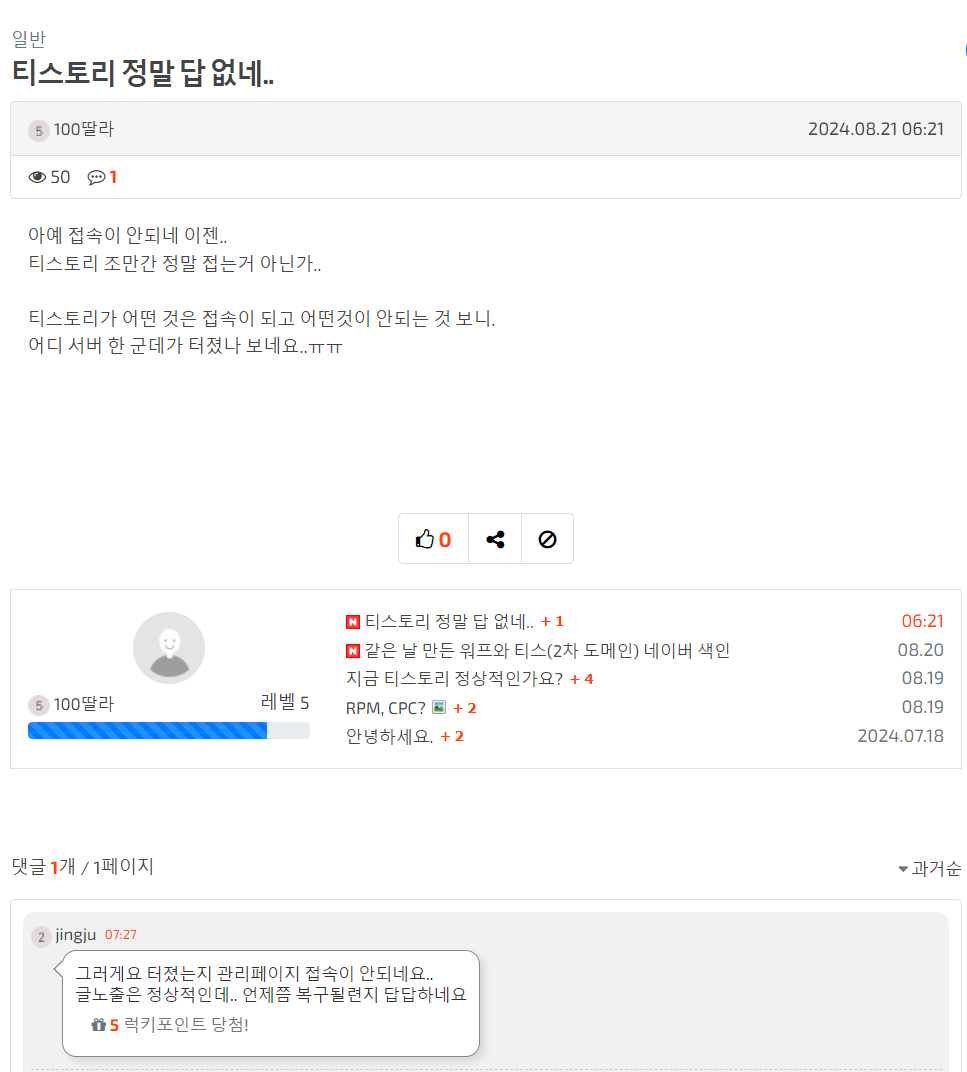This screenshot has height=1072, width=967.
Task: Open '100딸라' name in the profile box
Action: tap(83, 704)
